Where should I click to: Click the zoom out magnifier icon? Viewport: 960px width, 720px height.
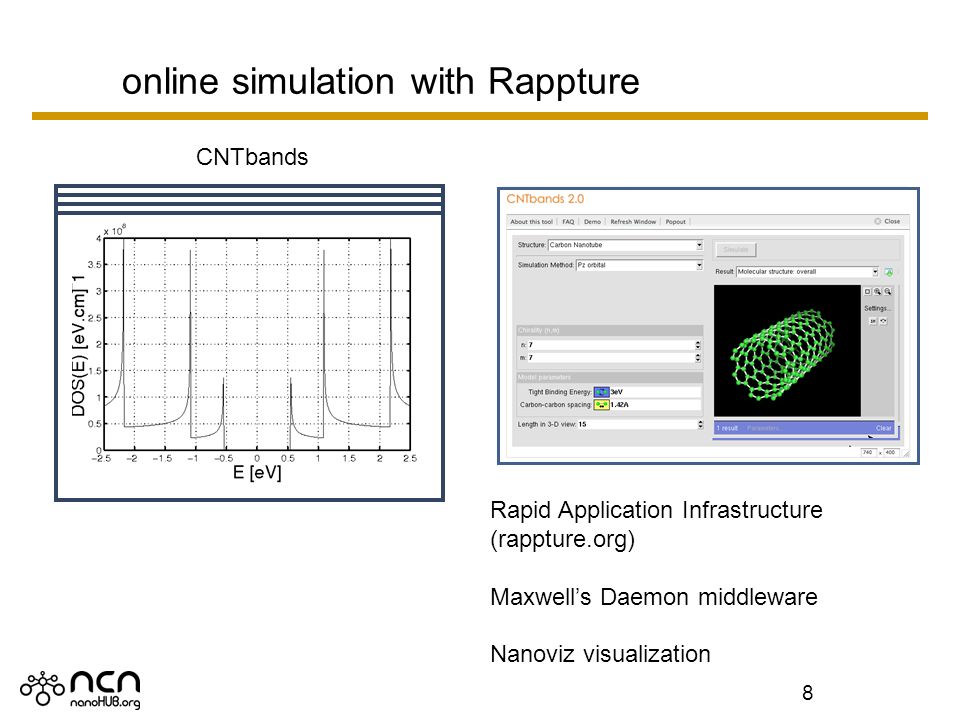(887, 292)
